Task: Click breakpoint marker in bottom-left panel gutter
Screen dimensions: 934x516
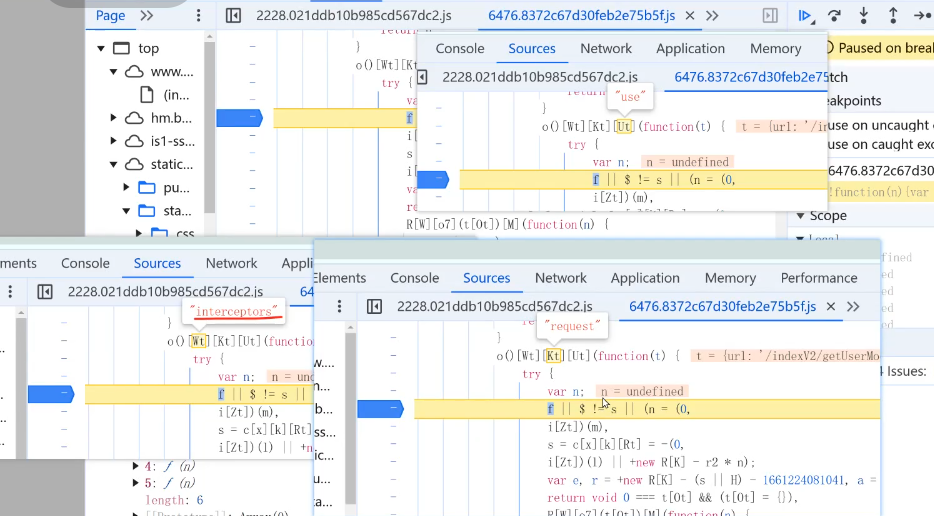Action: point(51,394)
